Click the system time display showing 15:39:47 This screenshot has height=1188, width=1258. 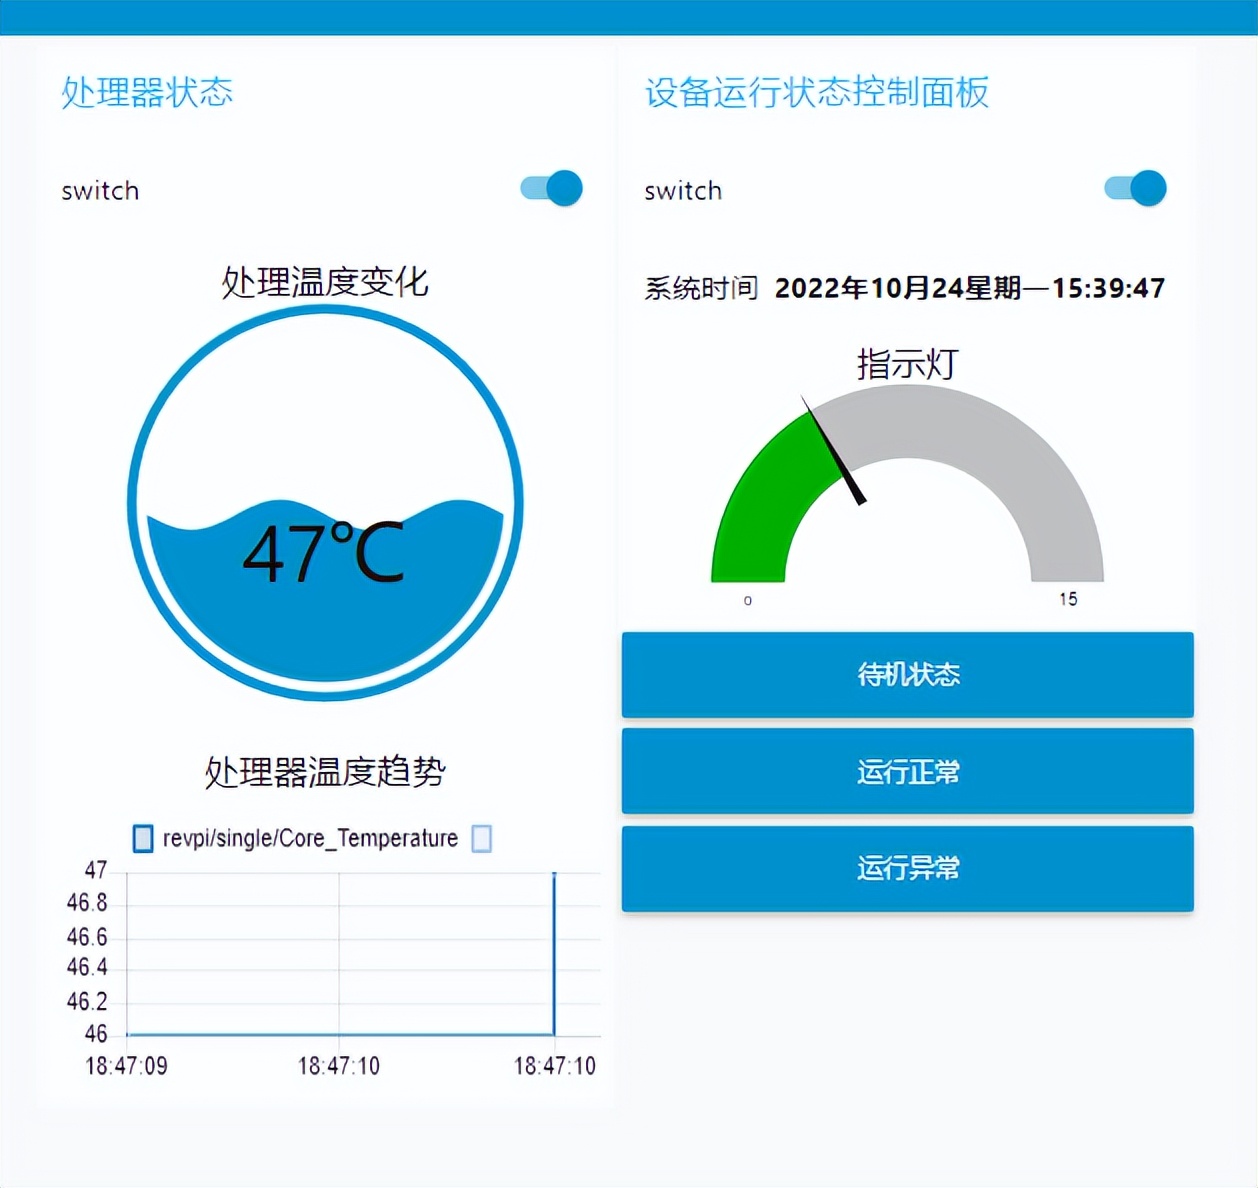pyautogui.click(x=1107, y=288)
